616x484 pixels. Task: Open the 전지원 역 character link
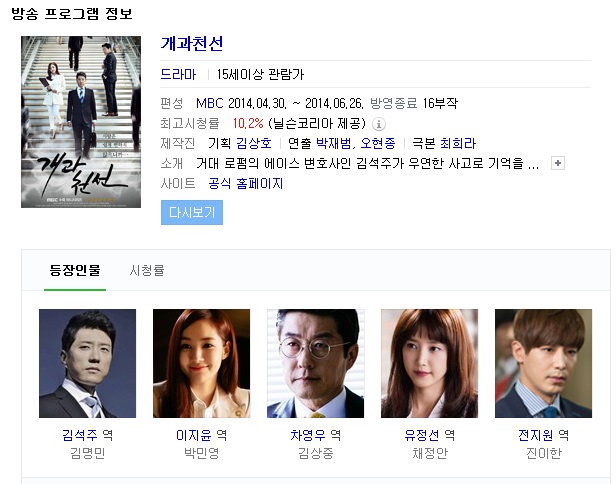click(543, 435)
